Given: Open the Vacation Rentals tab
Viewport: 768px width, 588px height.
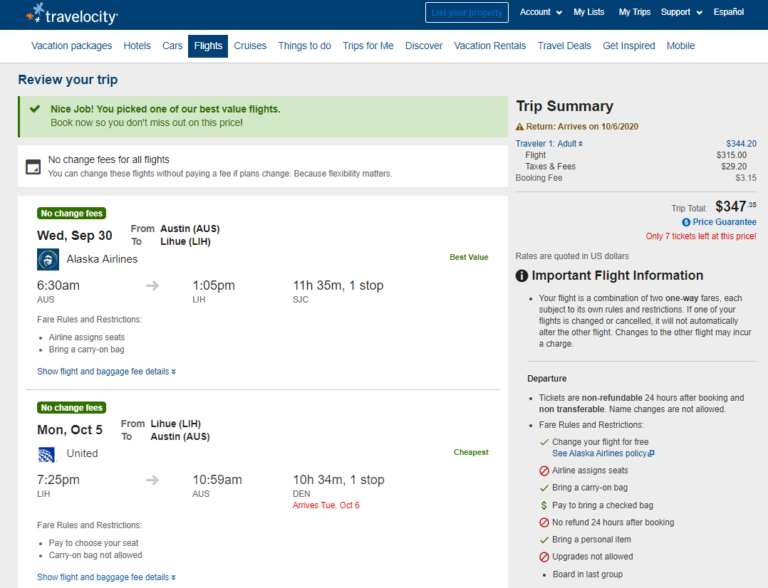Looking at the screenshot, I should pyautogui.click(x=490, y=46).
